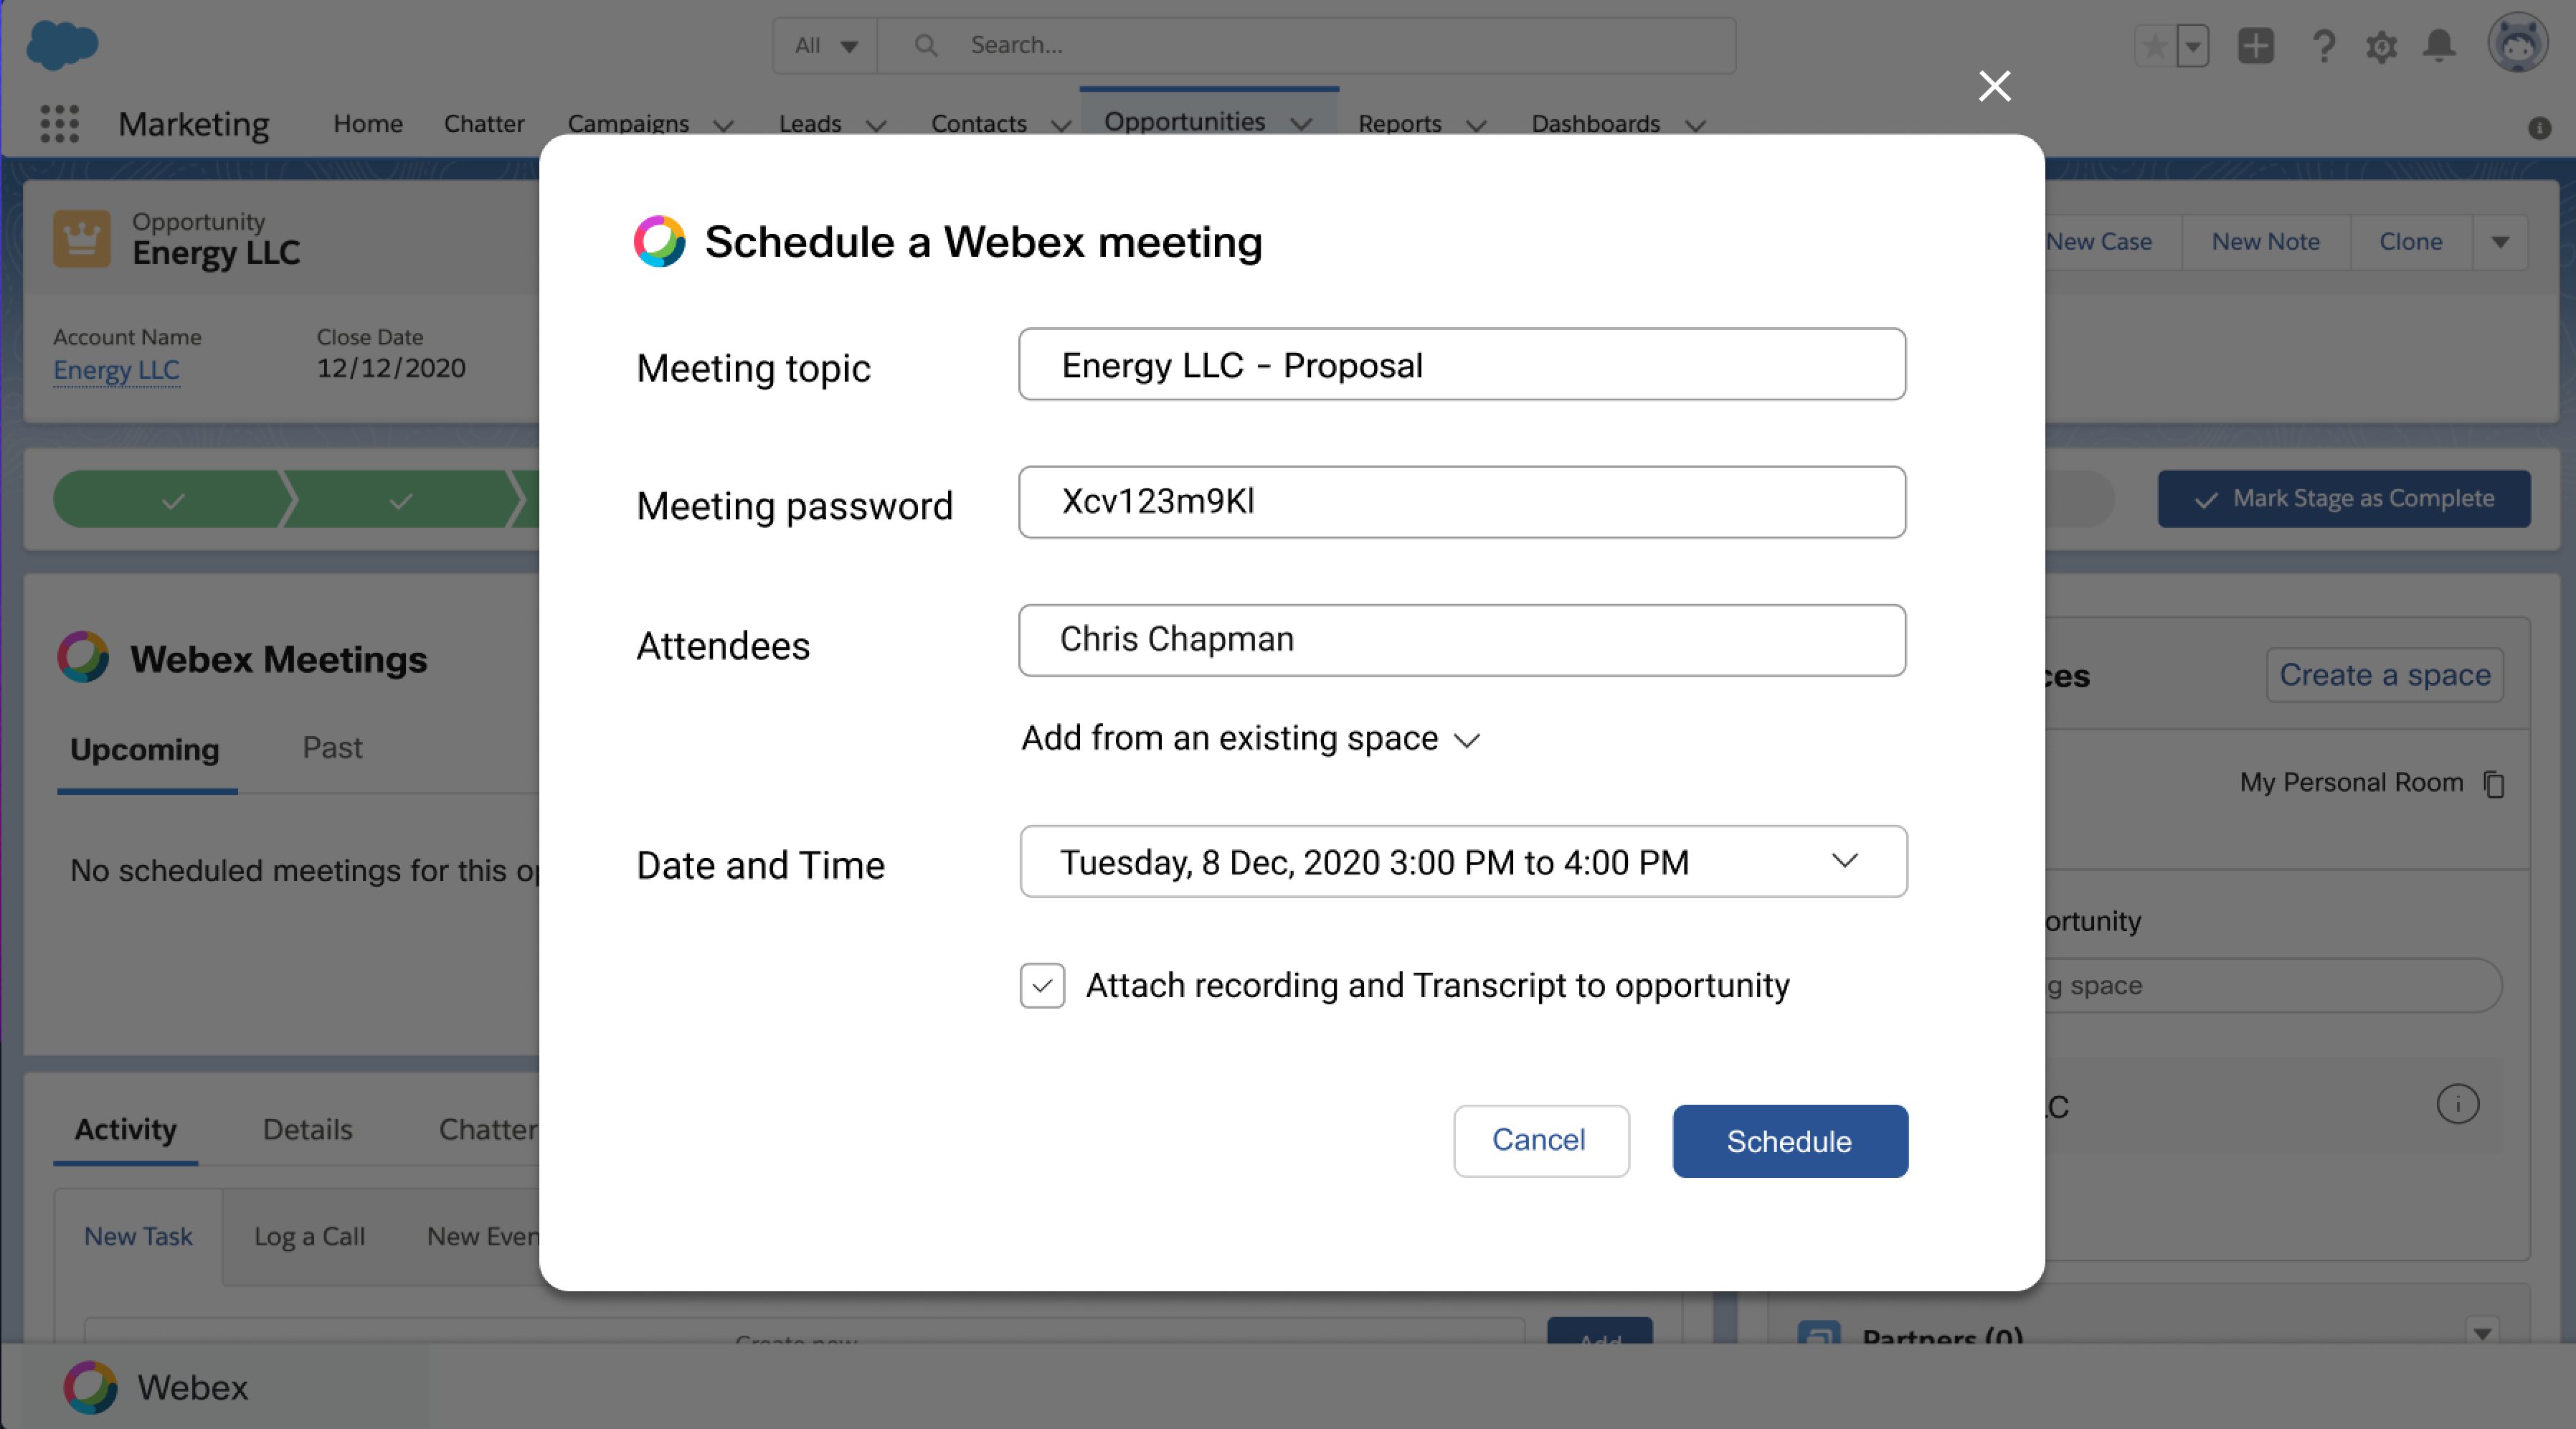Toggle Attach recording and Transcript checkbox
The image size is (2576, 1429).
[1042, 986]
